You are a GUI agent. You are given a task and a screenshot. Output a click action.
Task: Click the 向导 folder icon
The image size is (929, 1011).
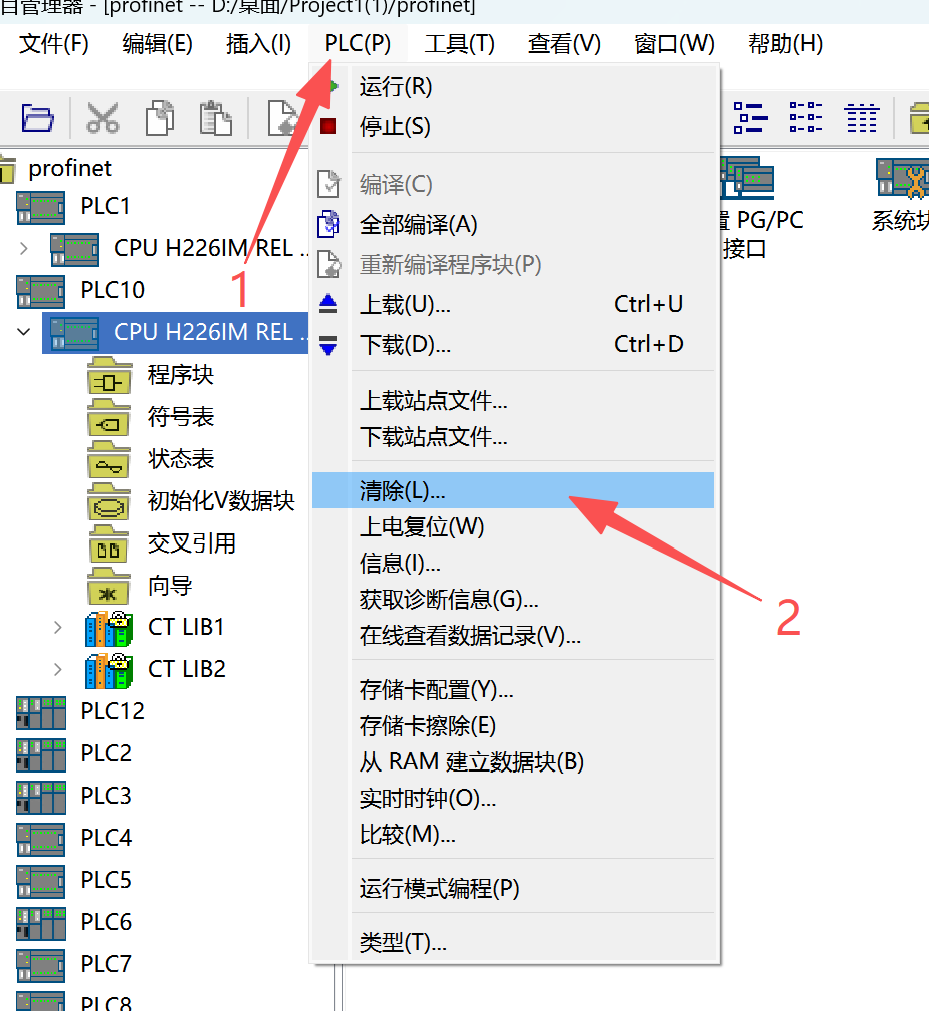[109, 586]
